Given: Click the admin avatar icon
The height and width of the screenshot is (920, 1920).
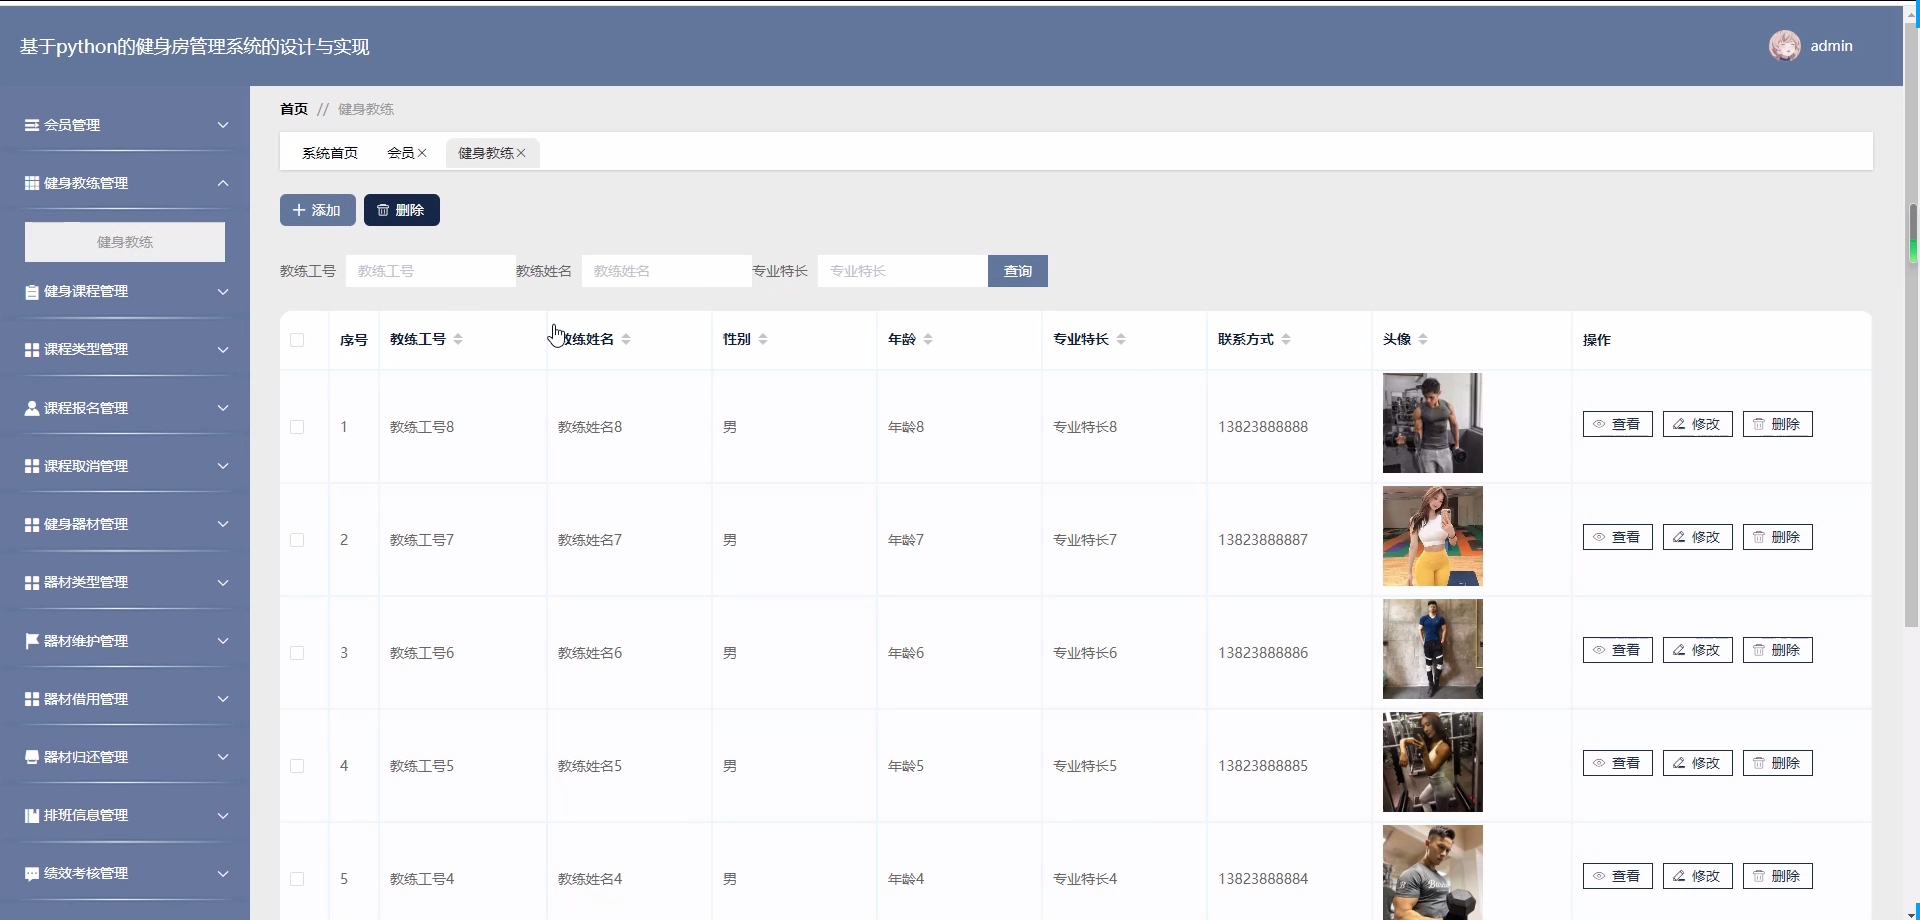Looking at the screenshot, I should pos(1785,46).
